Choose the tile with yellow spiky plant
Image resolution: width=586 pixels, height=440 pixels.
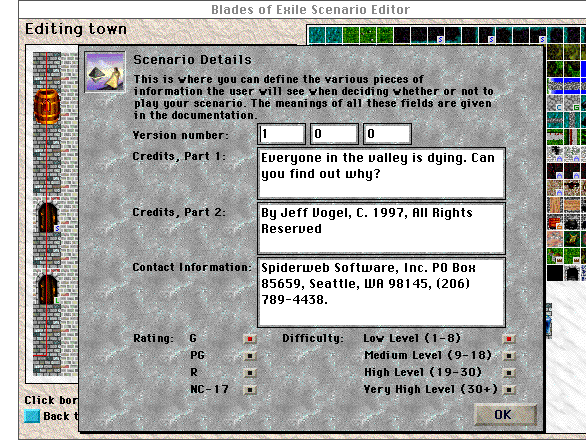point(572,239)
